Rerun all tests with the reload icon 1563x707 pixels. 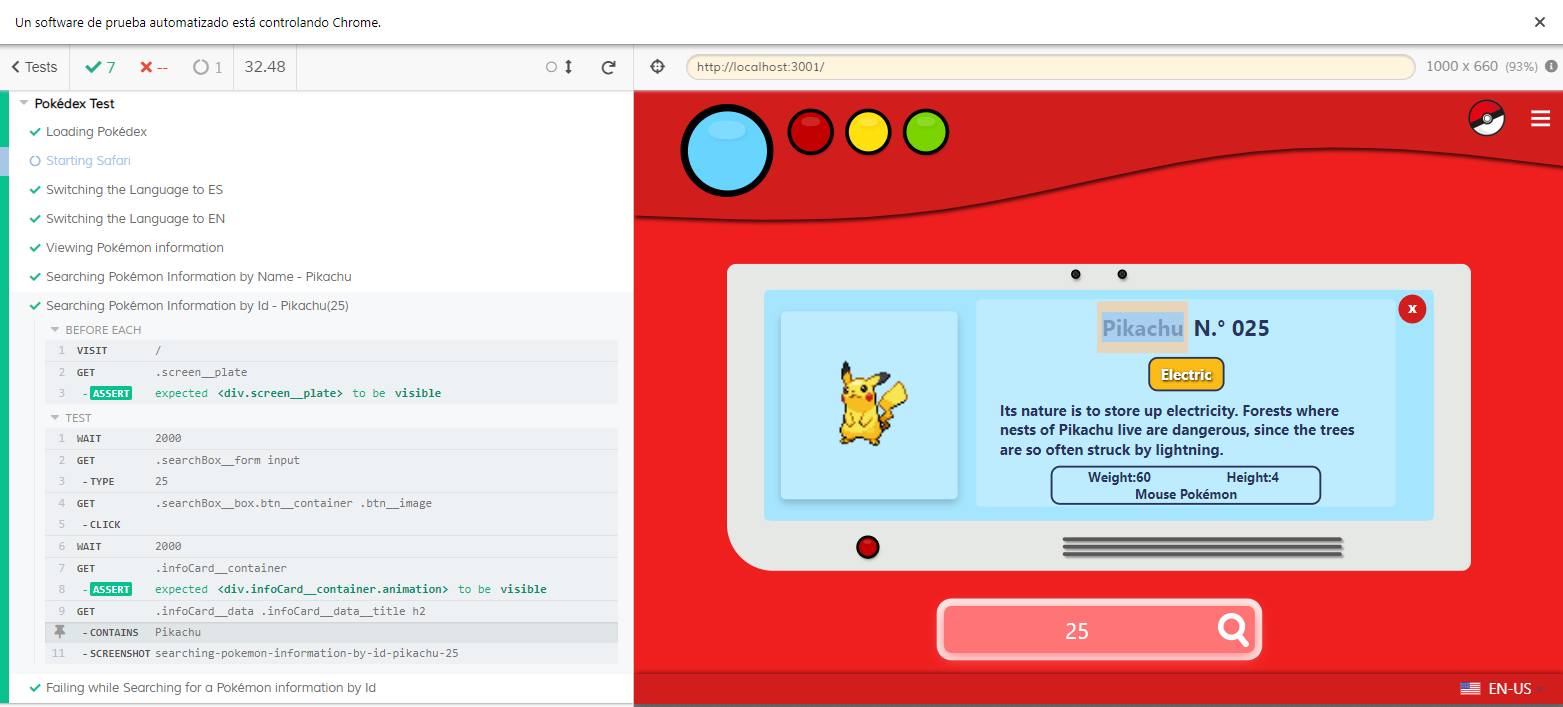click(608, 67)
